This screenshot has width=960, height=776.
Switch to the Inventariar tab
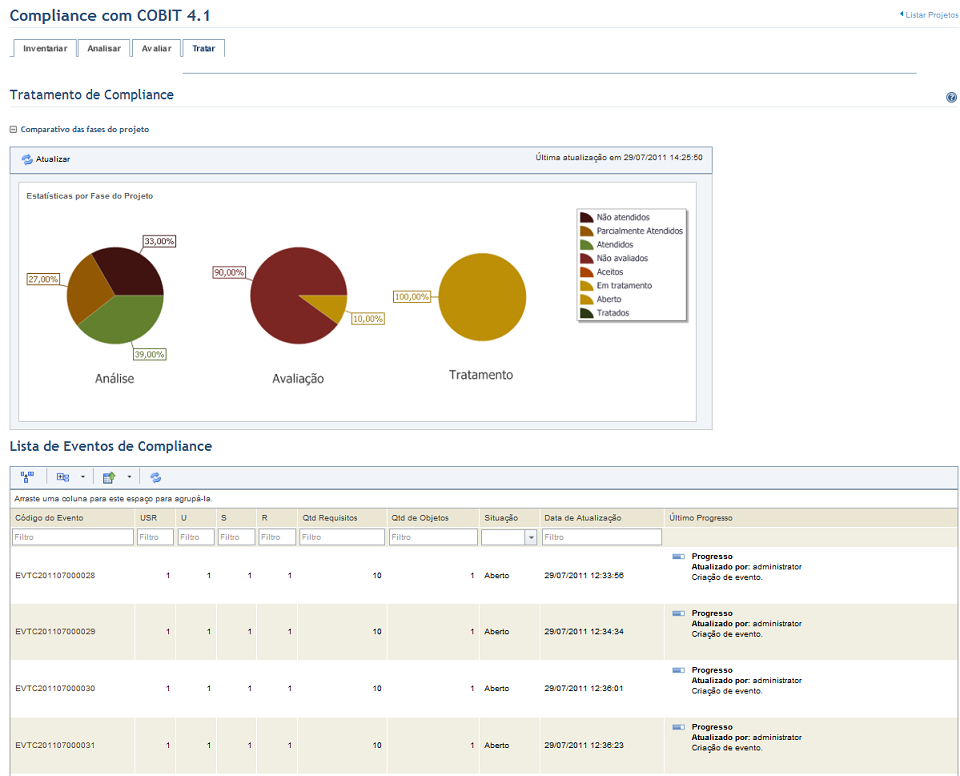click(x=45, y=48)
